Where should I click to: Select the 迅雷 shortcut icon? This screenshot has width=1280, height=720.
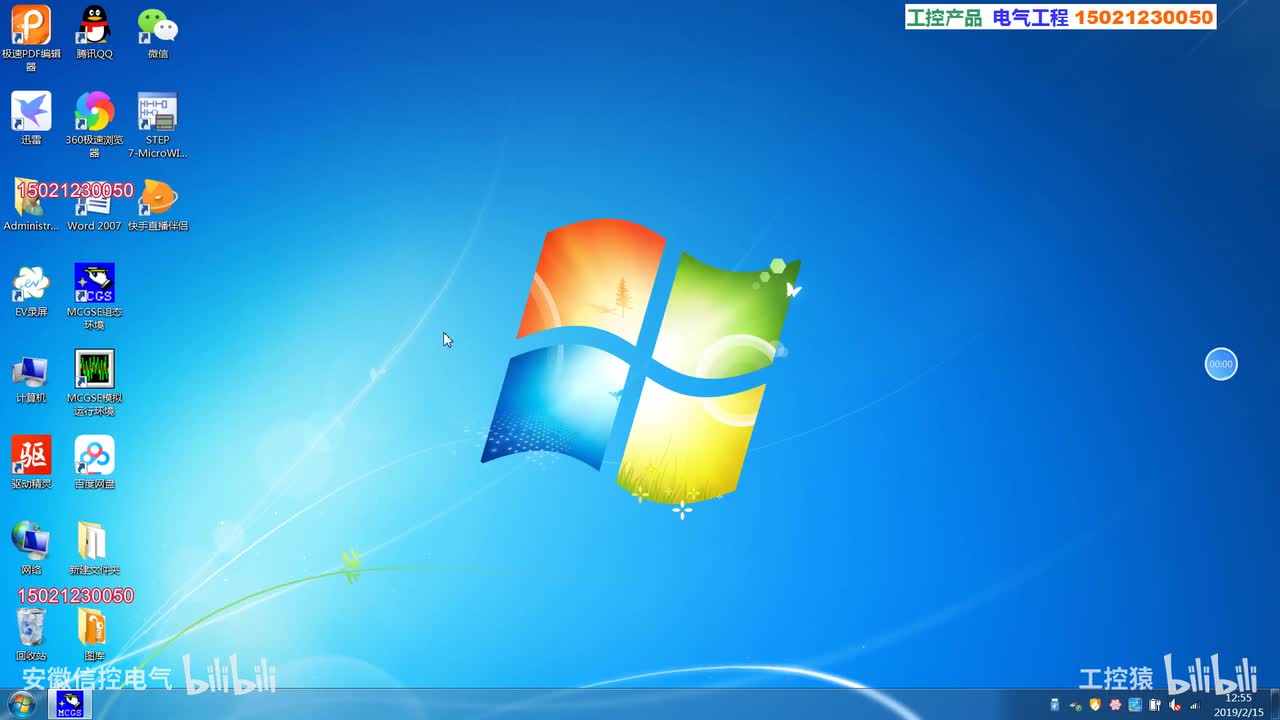click(31, 118)
